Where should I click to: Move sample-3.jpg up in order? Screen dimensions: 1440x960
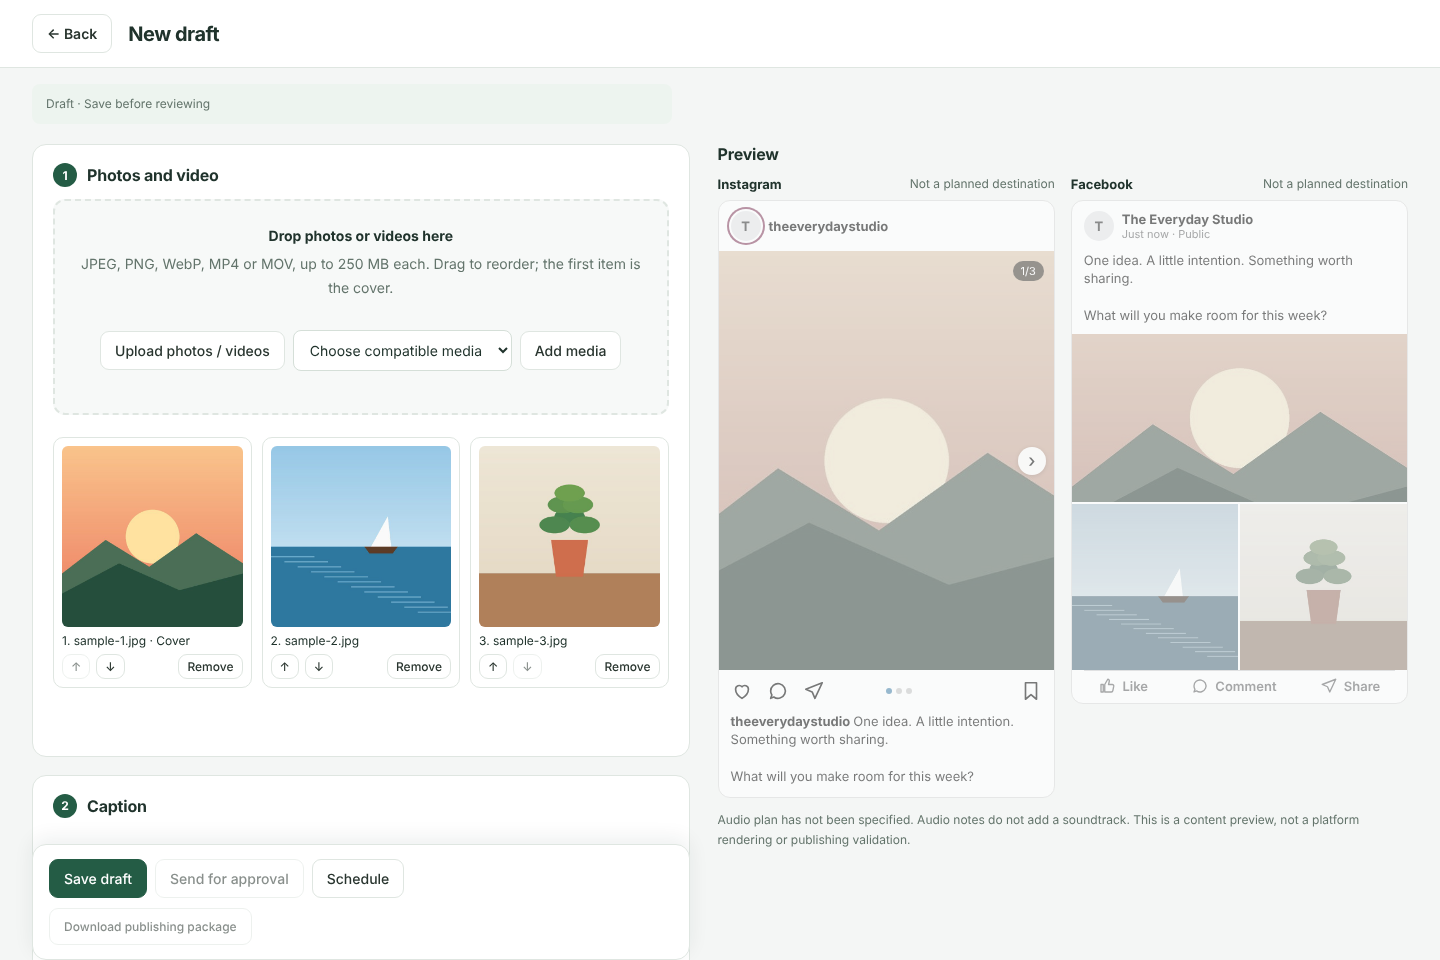[x=493, y=667]
